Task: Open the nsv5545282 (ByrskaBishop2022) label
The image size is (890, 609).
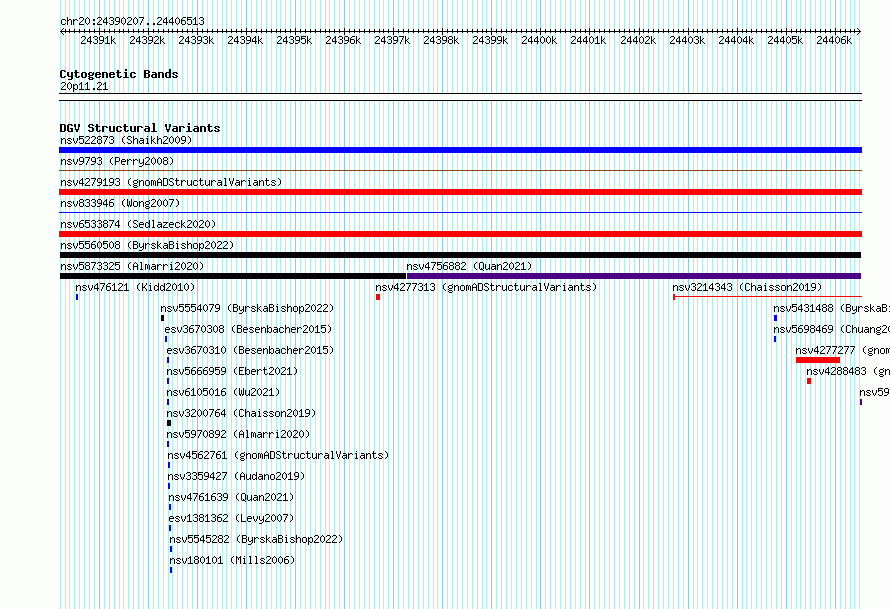Action: [x=256, y=539]
